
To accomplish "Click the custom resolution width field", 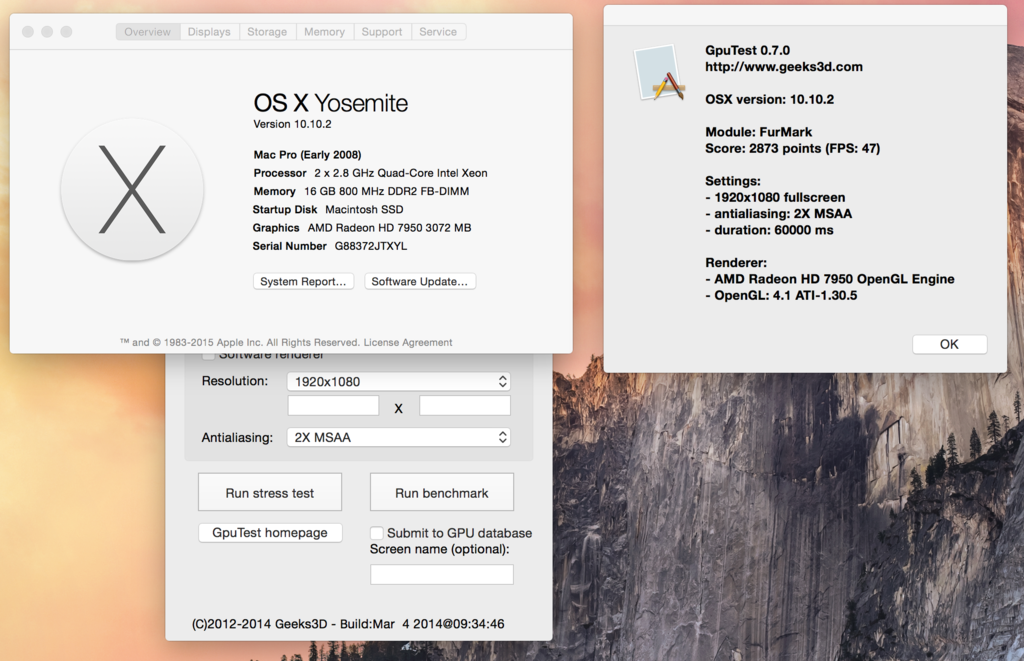I will [333, 406].
